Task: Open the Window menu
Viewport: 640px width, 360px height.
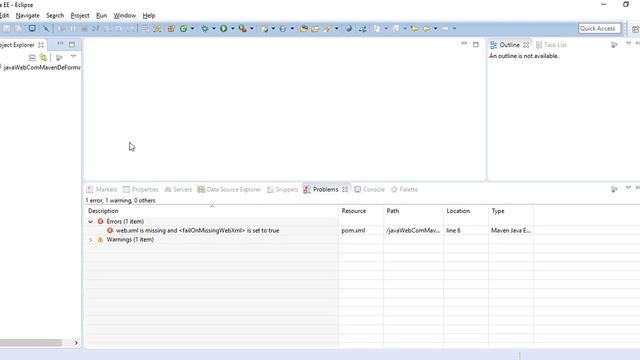Action: tap(124, 16)
